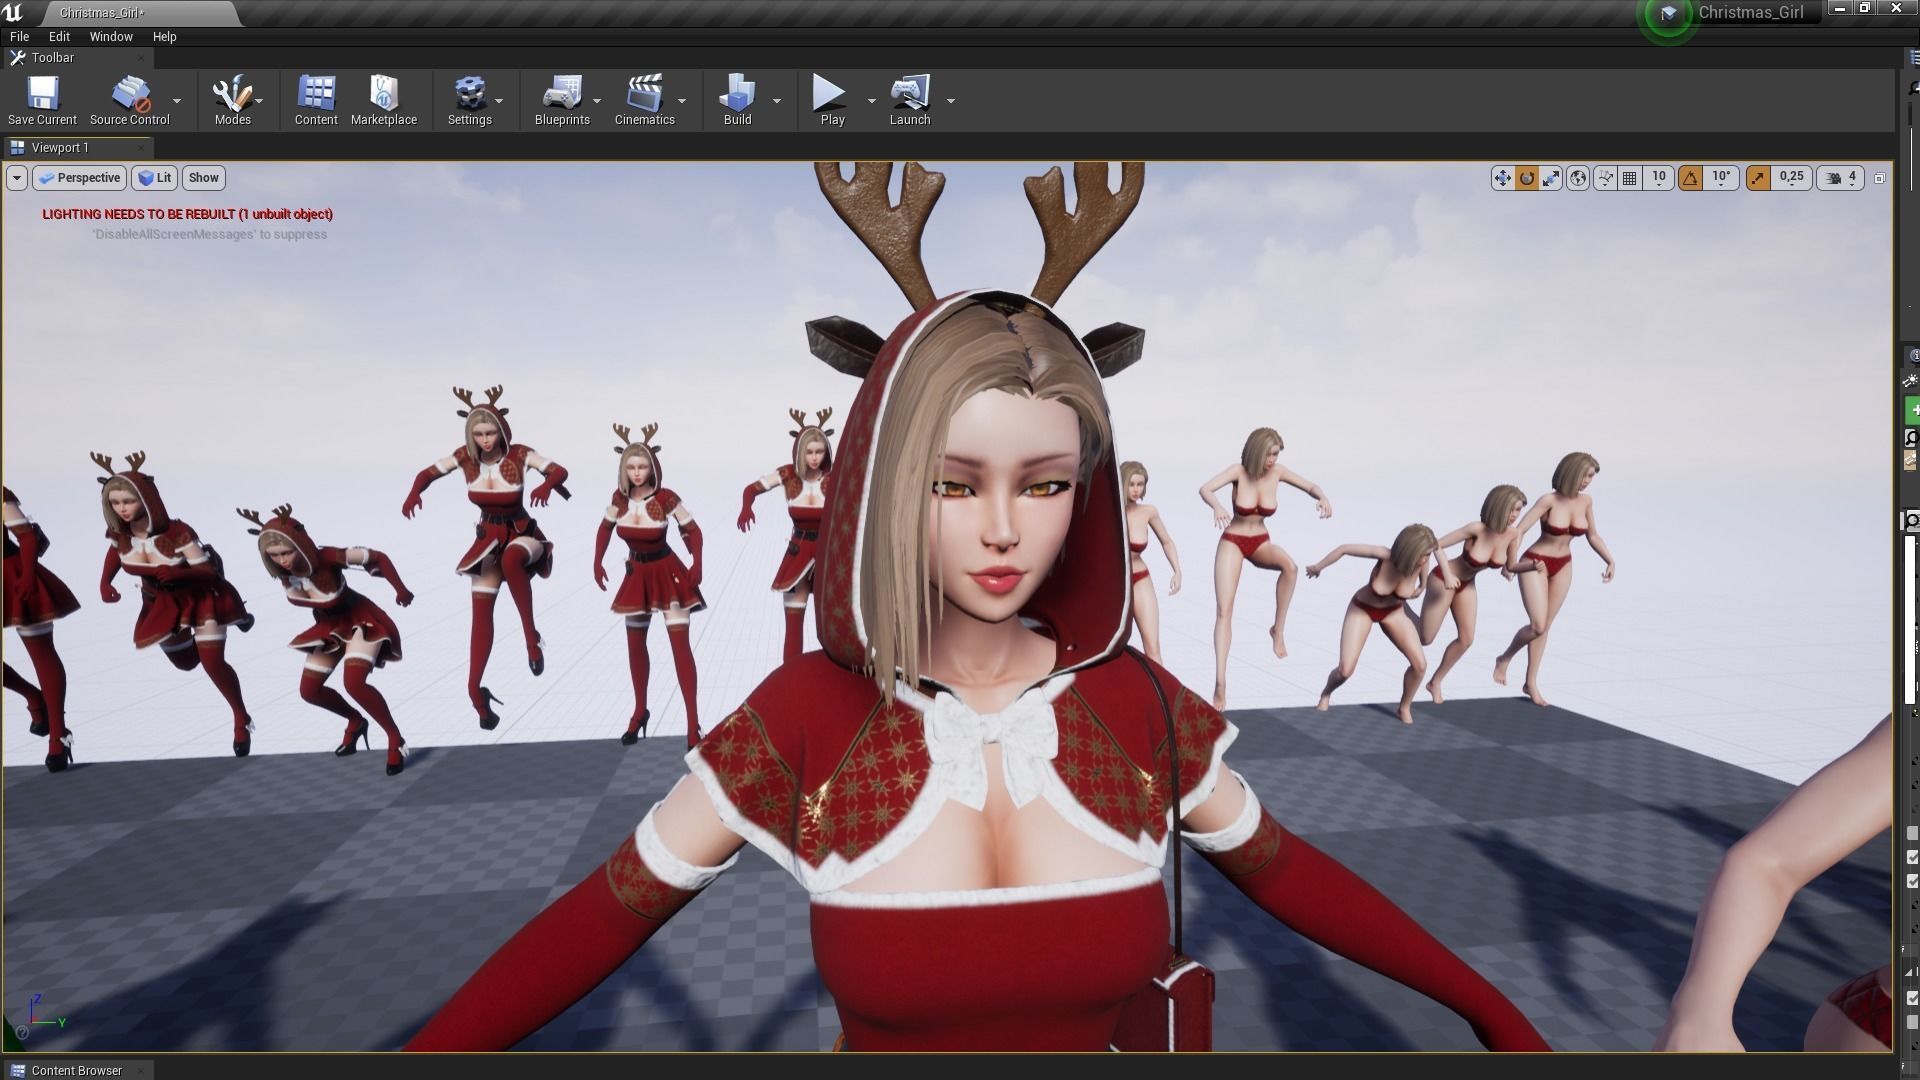The width and height of the screenshot is (1920, 1080).
Task: Select the Christmas_Girl level tab
Action: (x=140, y=13)
